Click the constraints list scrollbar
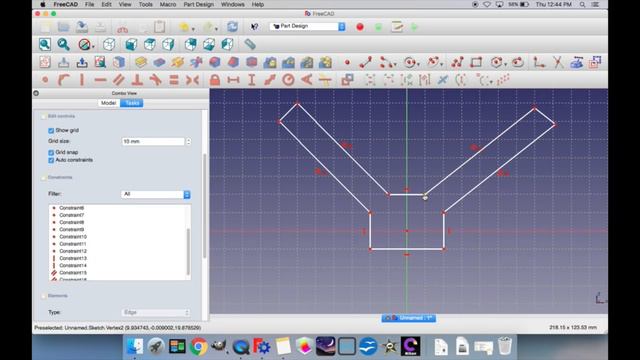 coord(188,251)
